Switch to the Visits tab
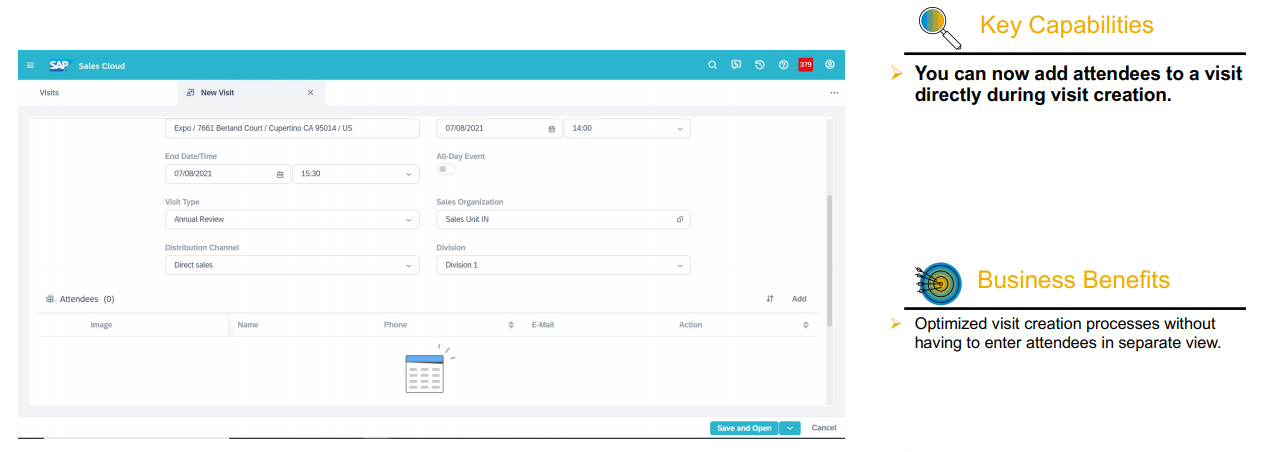This screenshot has width=1271, height=452. (49, 92)
